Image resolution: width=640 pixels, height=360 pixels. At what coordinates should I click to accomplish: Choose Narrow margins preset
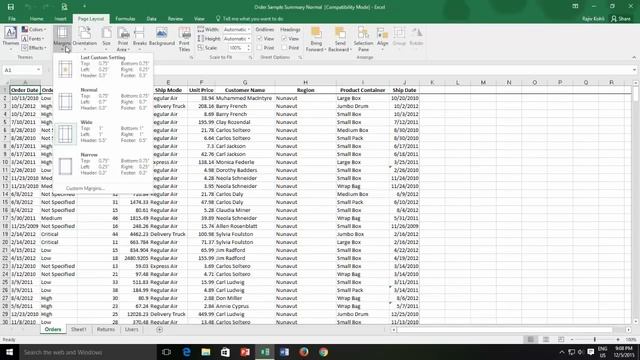pos(103,164)
